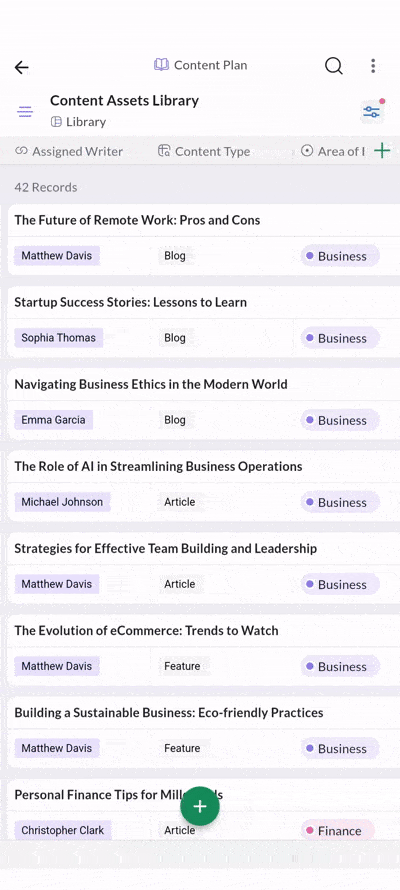Open the three-dot overflow menu
This screenshot has width=400, height=890.
[x=373, y=66]
